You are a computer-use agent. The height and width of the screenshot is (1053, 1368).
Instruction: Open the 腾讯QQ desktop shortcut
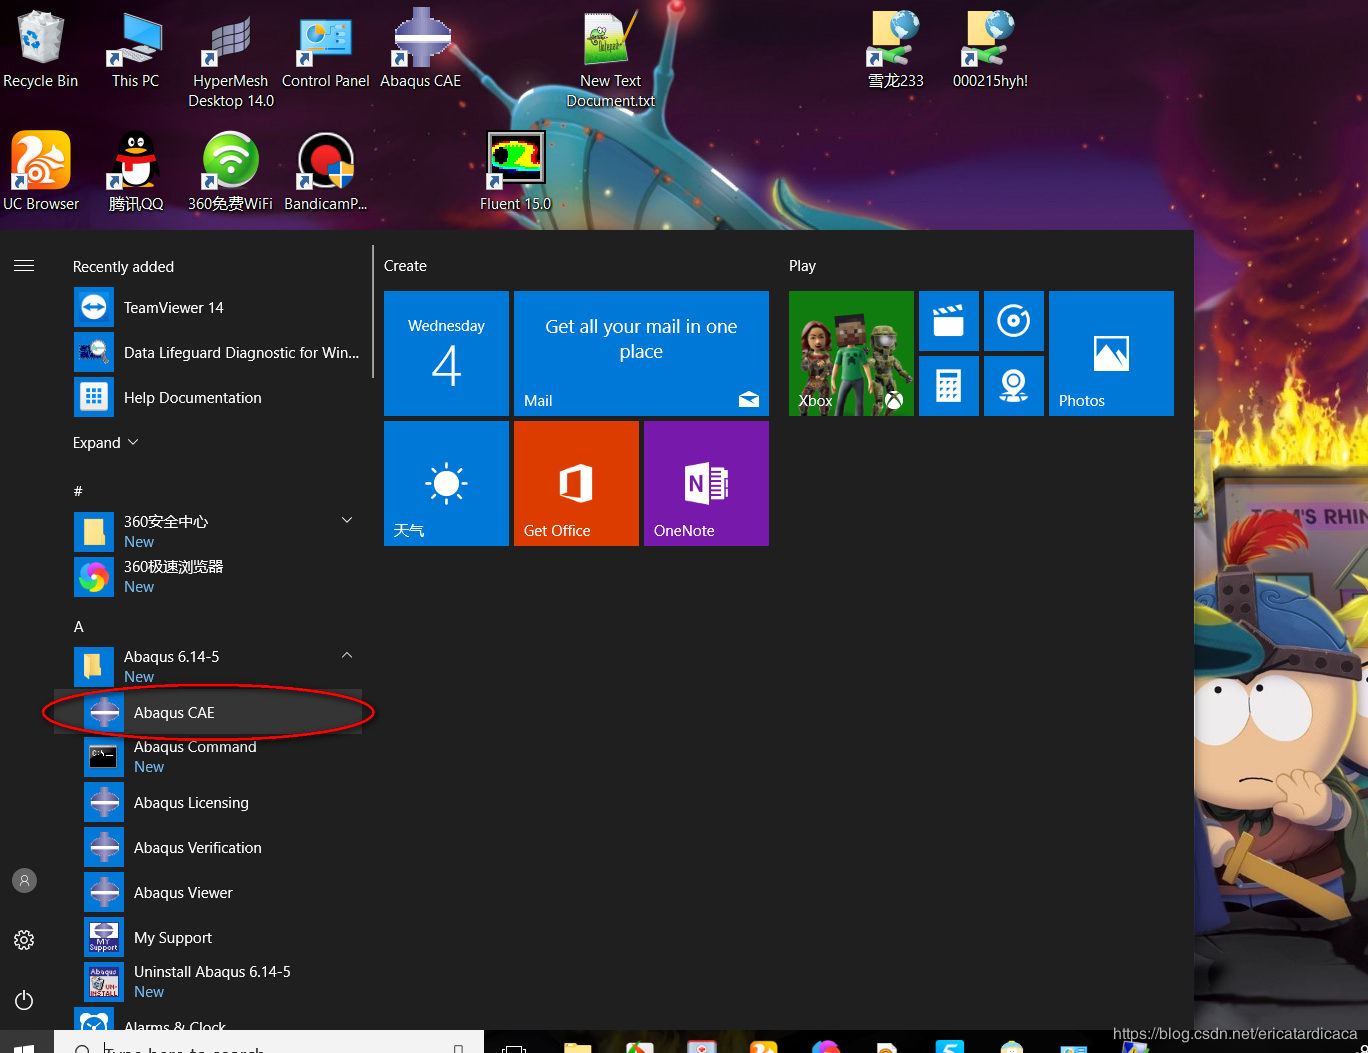136,172
